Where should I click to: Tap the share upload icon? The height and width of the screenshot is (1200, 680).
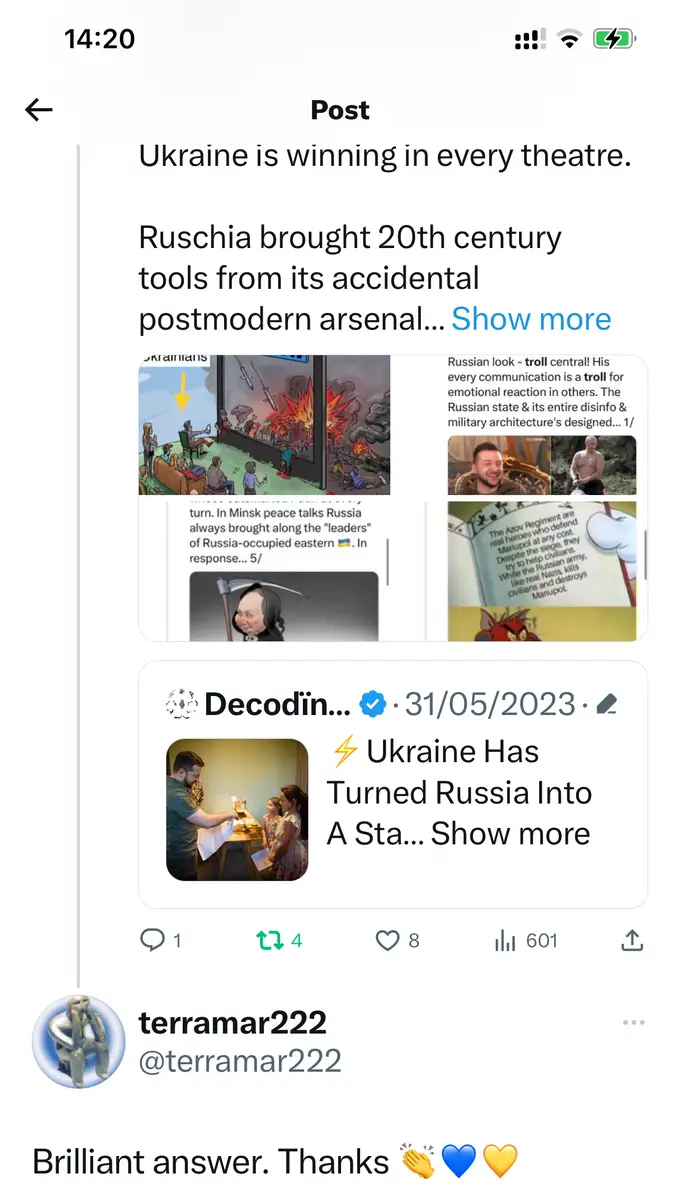click(632, 940)
